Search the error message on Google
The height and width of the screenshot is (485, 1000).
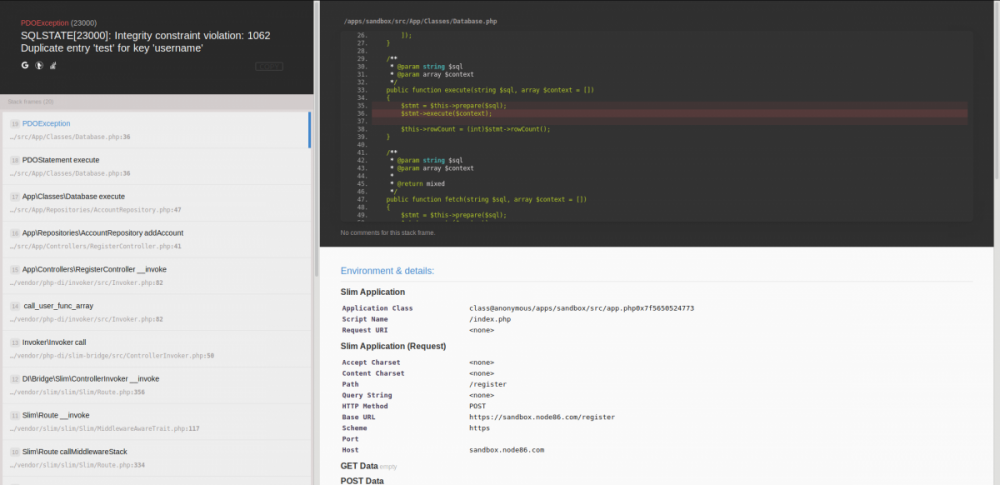(24, 65)
